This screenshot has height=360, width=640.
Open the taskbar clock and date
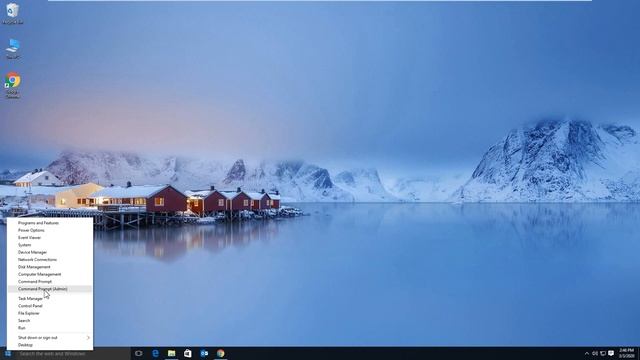point(627,353)
